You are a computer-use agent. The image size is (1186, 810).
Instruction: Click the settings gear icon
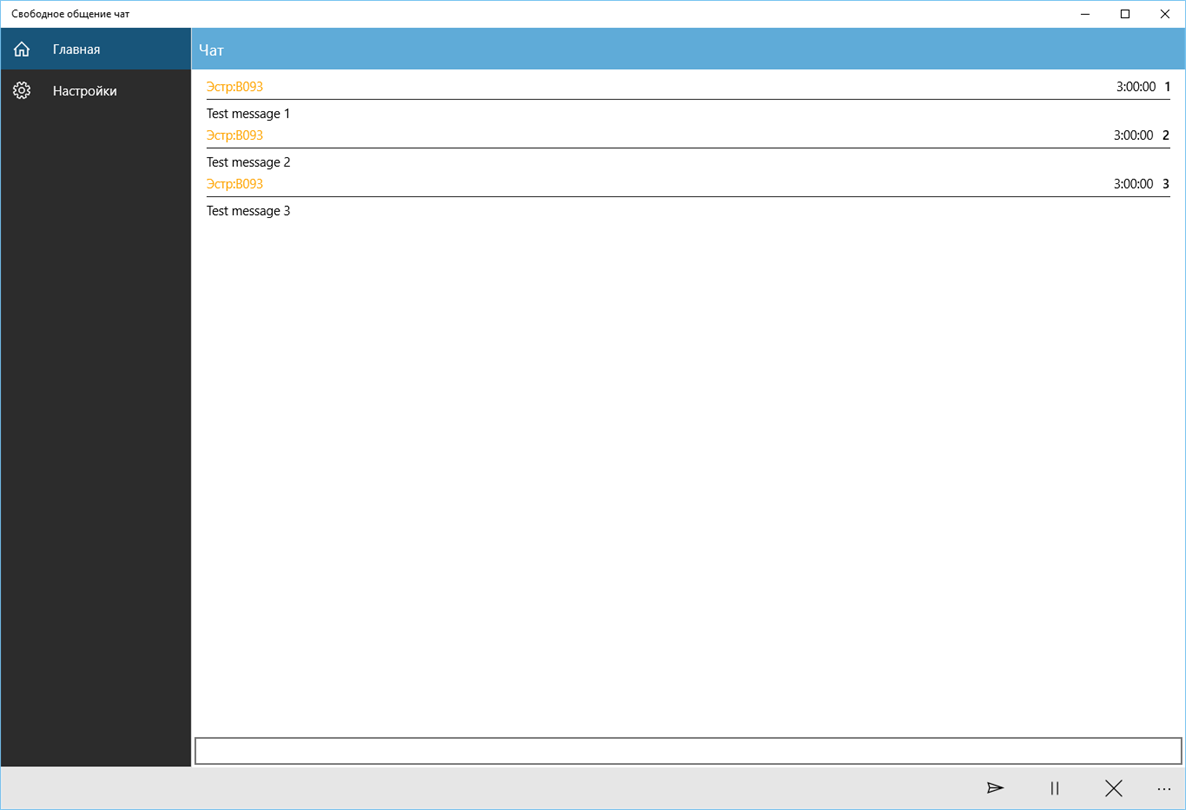pos(21,91)
